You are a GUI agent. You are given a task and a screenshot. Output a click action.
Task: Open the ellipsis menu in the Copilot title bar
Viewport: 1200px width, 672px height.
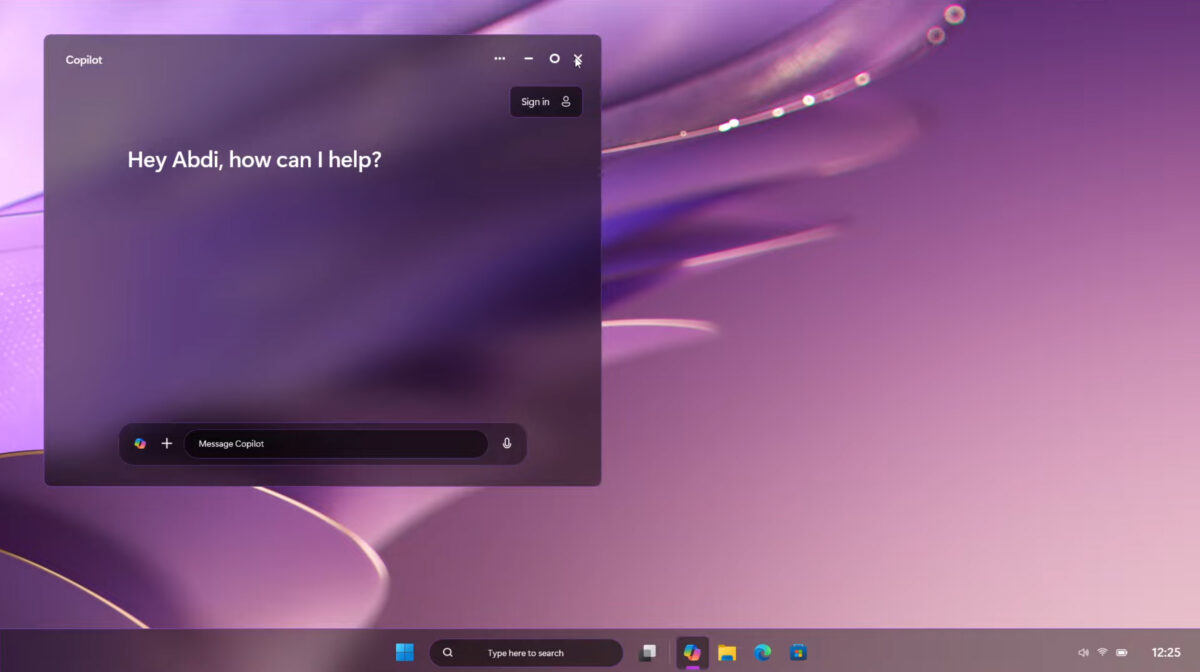[499, 59]
